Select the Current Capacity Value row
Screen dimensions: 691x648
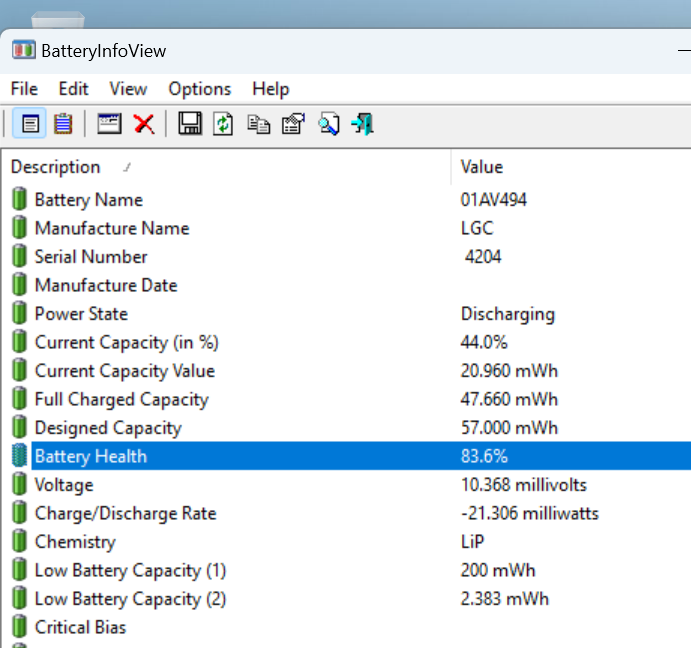[x=346, y=371]
